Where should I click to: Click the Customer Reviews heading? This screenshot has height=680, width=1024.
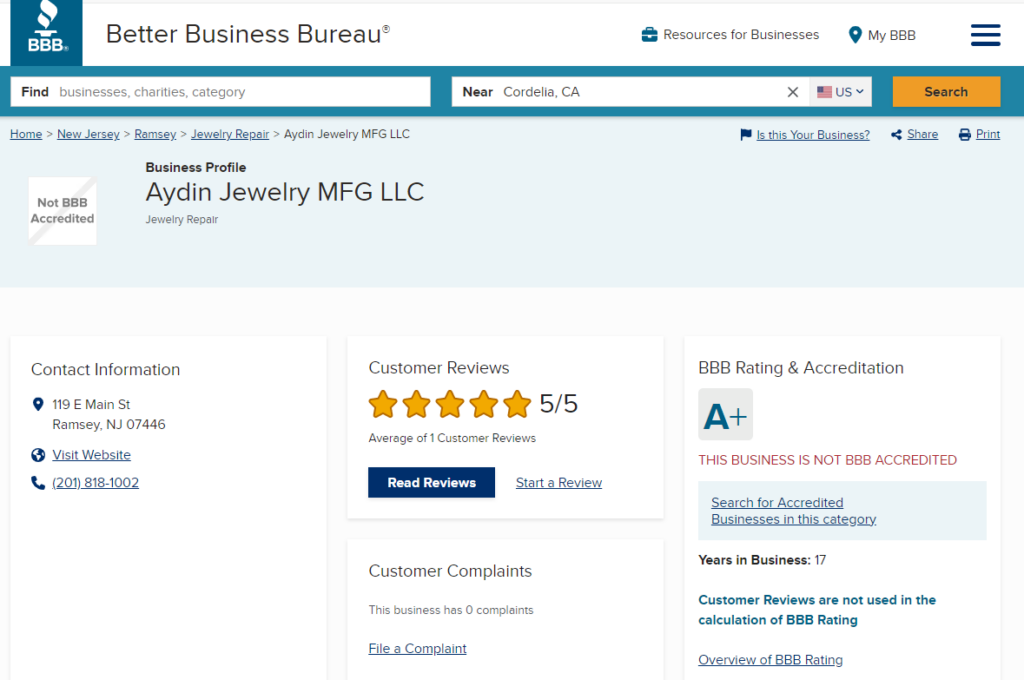click(x=439, y=368)
